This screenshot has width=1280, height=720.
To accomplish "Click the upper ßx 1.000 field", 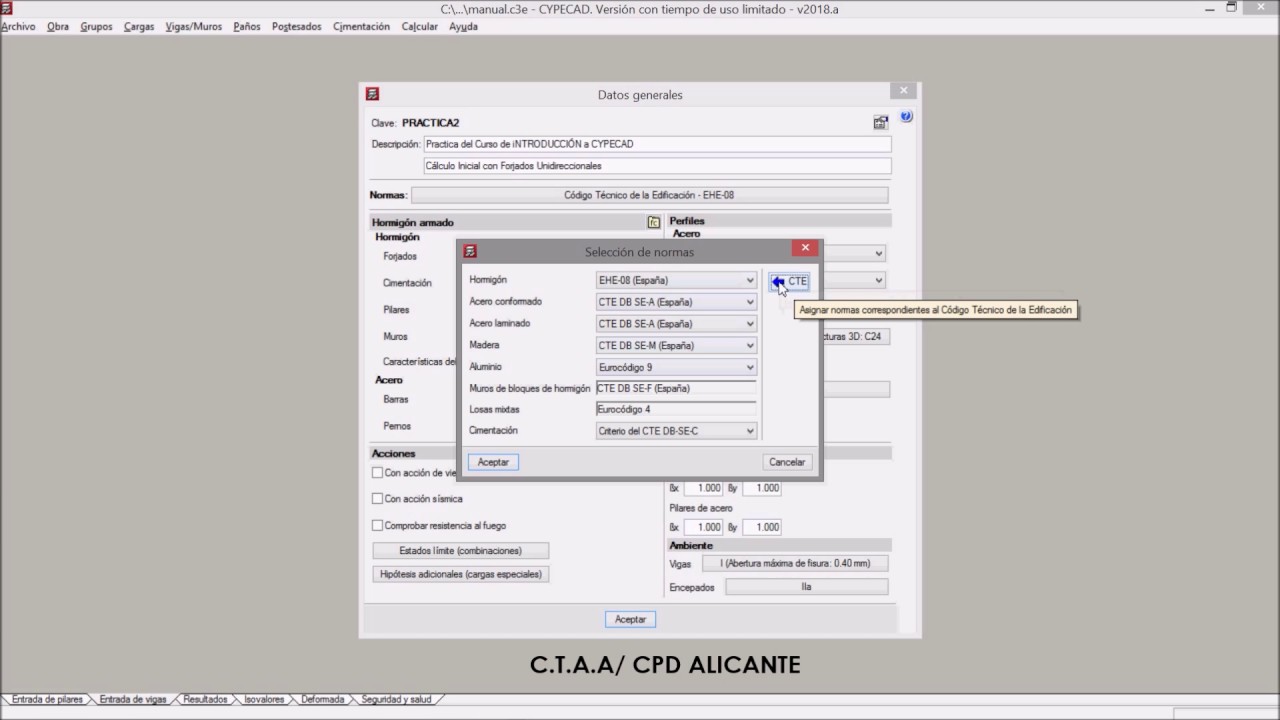I will tap(702, 488).
